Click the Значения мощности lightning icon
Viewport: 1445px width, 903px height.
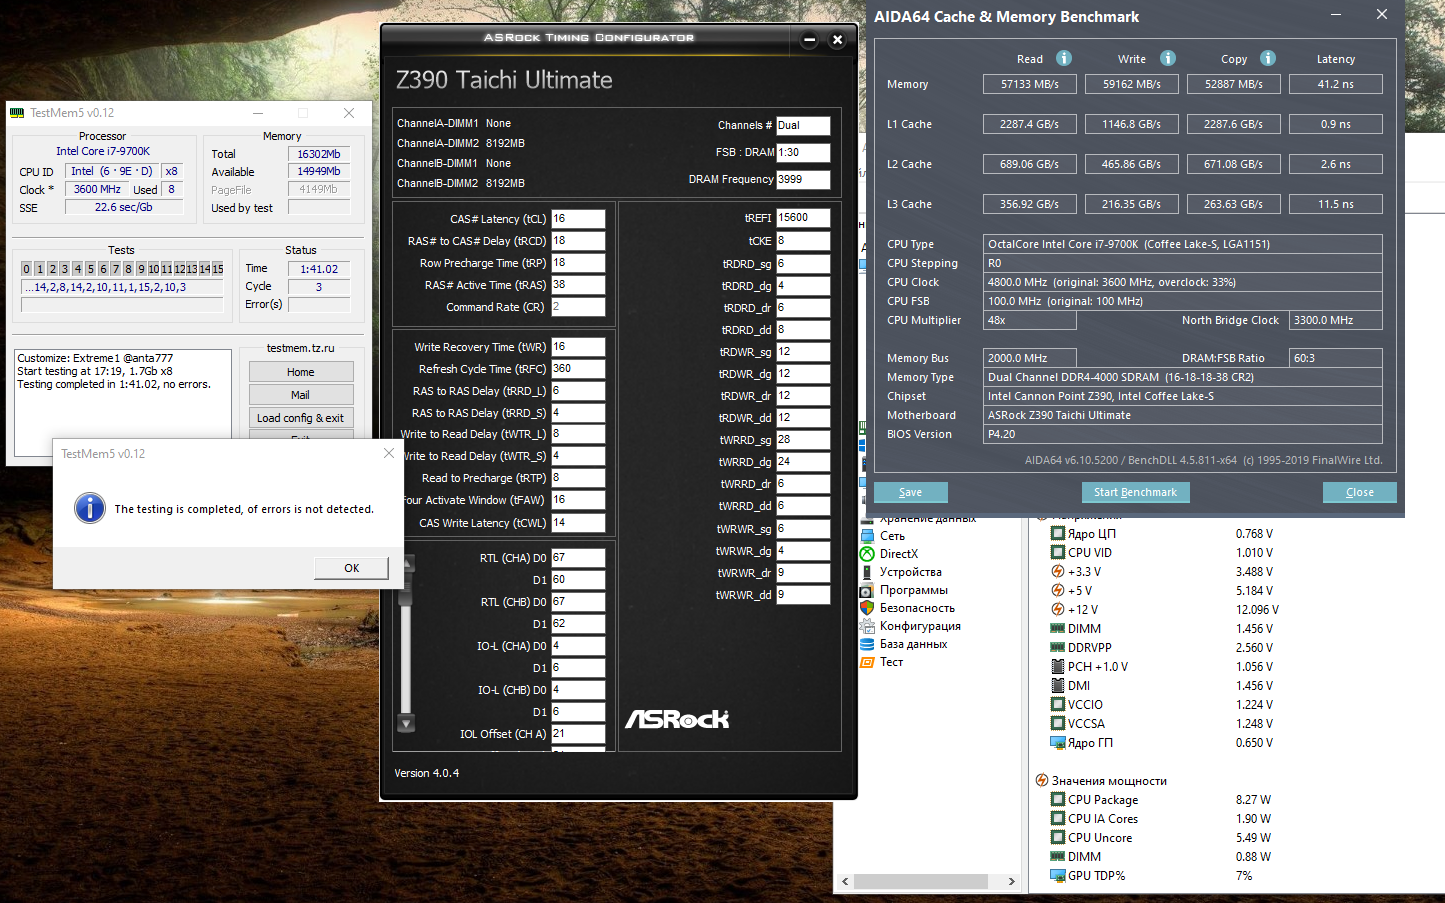coord(1041,781)
